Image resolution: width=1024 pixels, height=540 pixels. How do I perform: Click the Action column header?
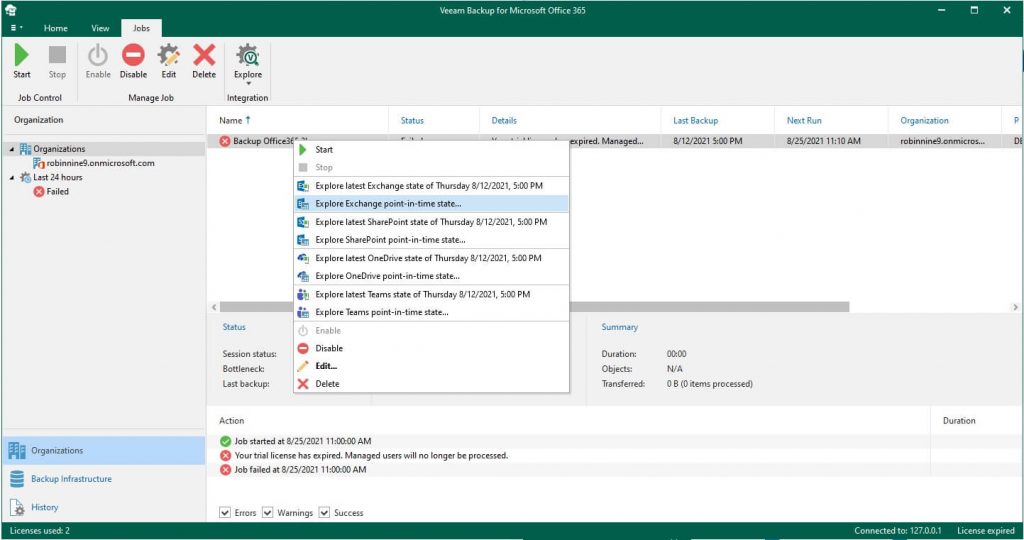coord(231,421)
